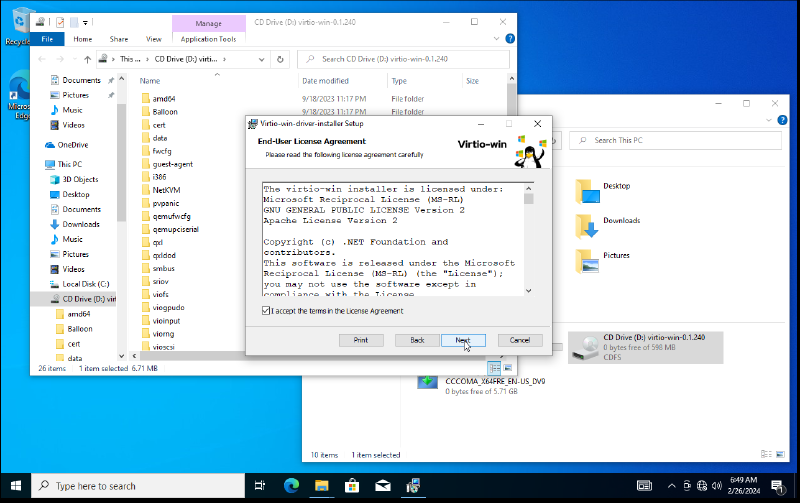
Task: Open the Home ribbon tab
Action: point(83,39)
